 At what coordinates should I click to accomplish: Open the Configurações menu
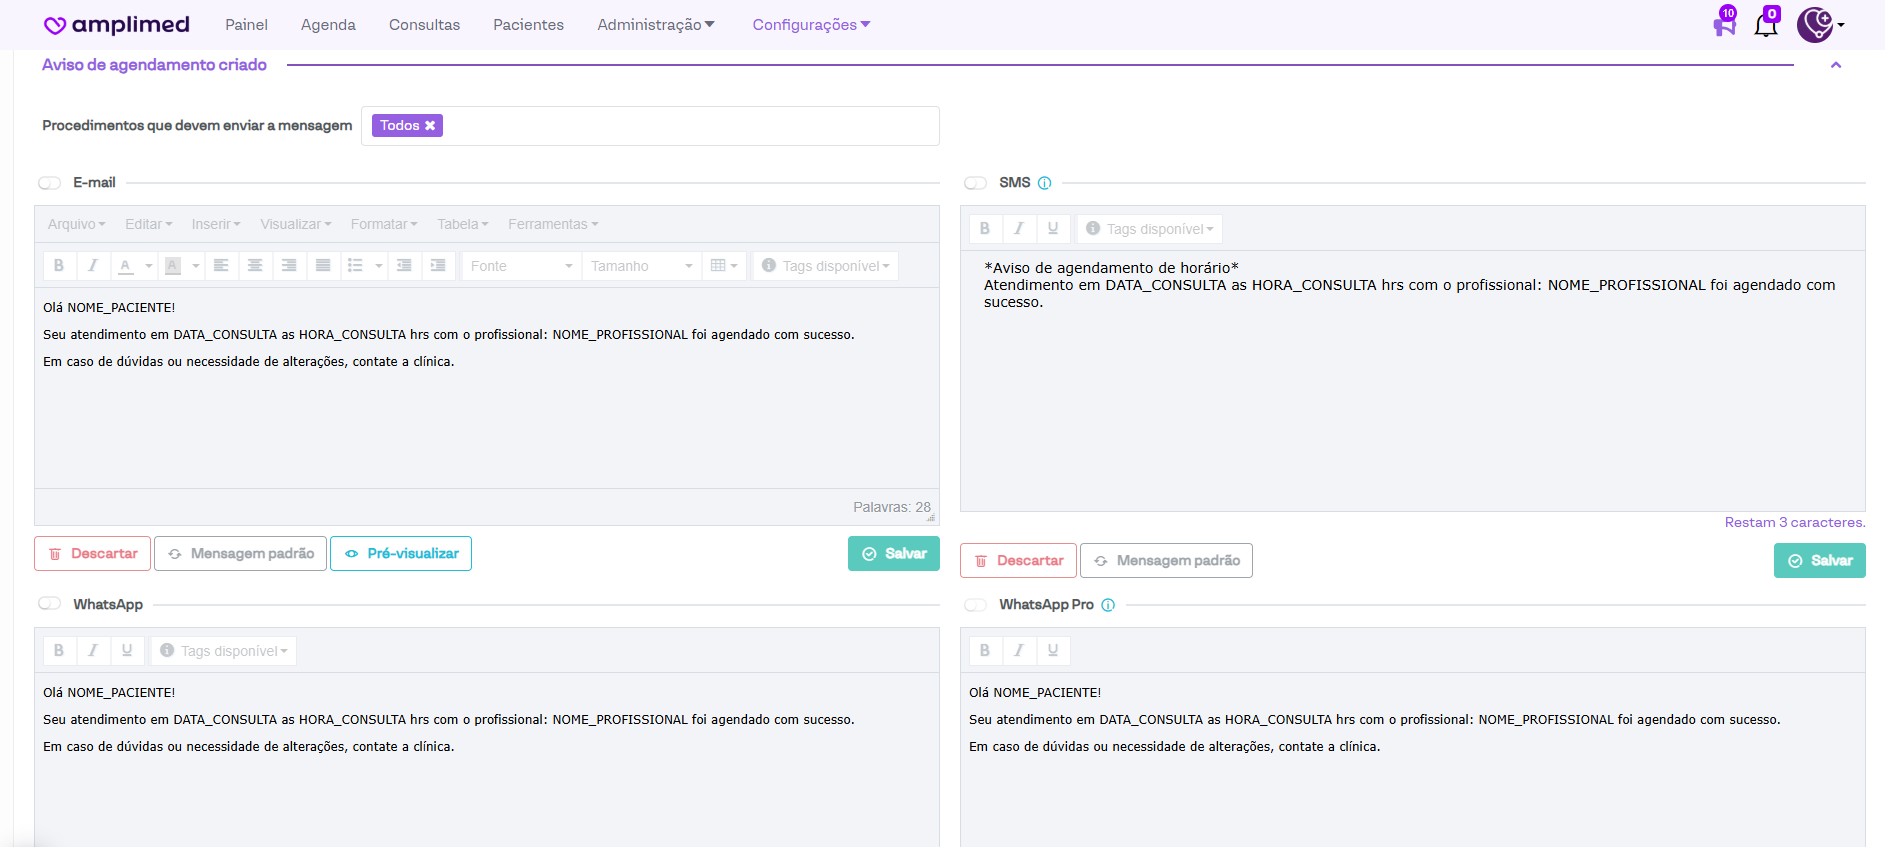click(x=811, y=25)
